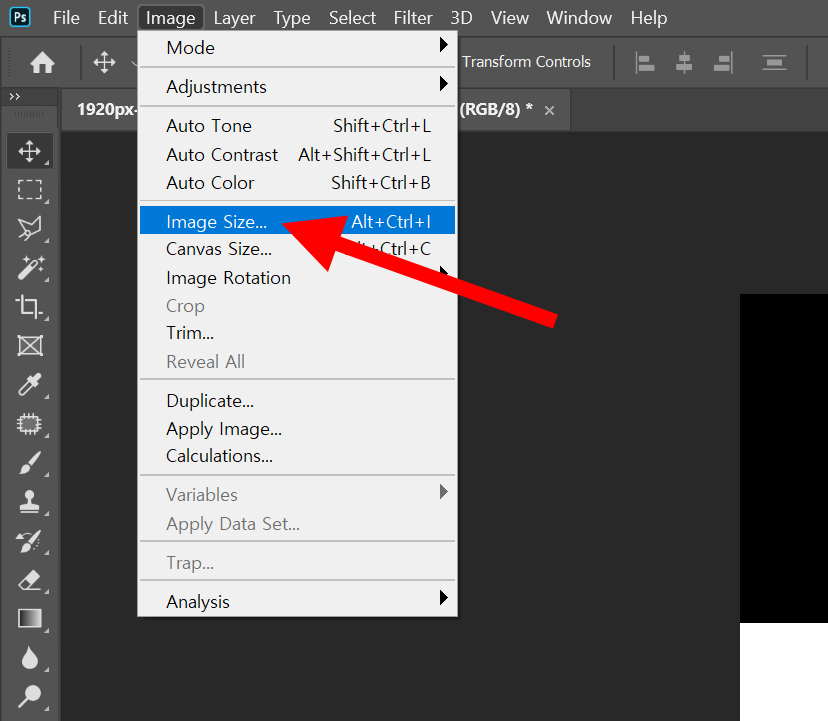Viewport: 828px width, 721px height.
Task: Choose Trim... from Image menu
Action: pyautogui.click(x=297, y=333)
